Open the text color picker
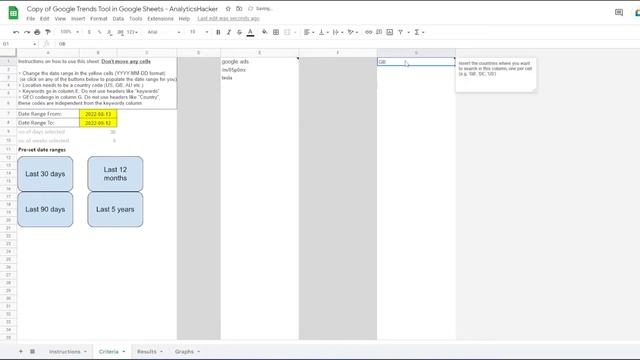Screen dimensions: 640x360 (251, 32)
